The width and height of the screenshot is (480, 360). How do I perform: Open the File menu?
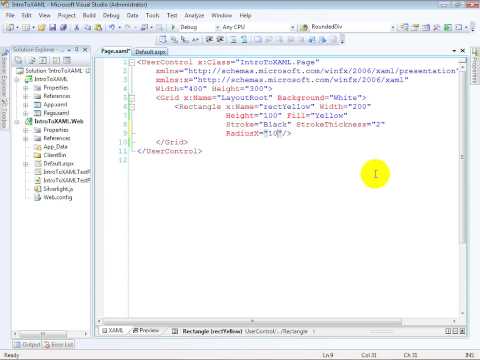(x=10, y=15)
